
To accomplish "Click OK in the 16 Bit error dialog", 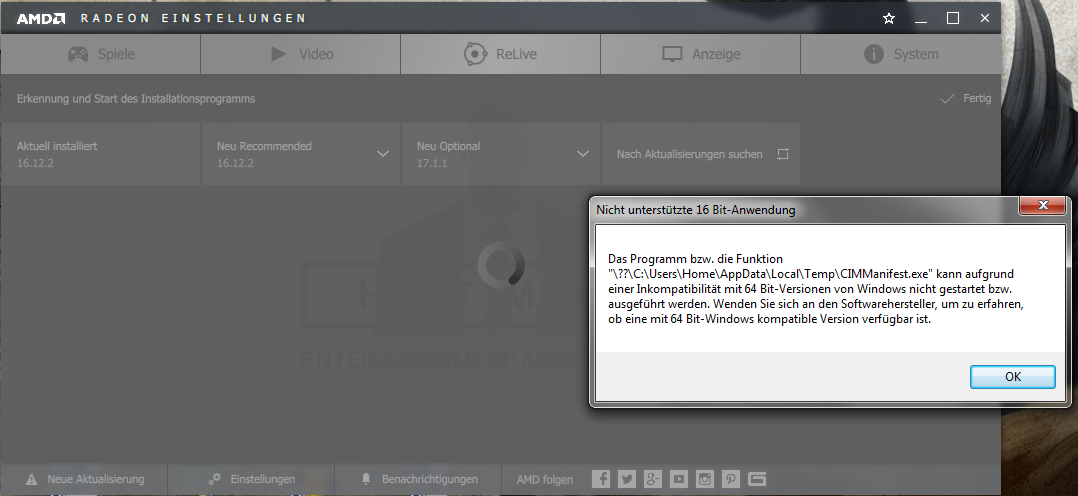I will [x=1012, y=377].
